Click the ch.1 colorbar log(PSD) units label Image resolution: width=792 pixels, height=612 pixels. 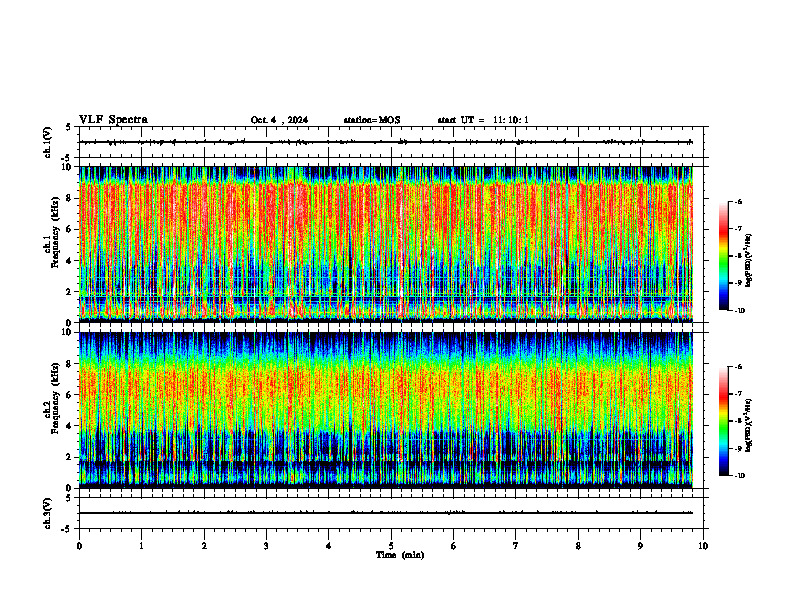[x=749, y=260]
